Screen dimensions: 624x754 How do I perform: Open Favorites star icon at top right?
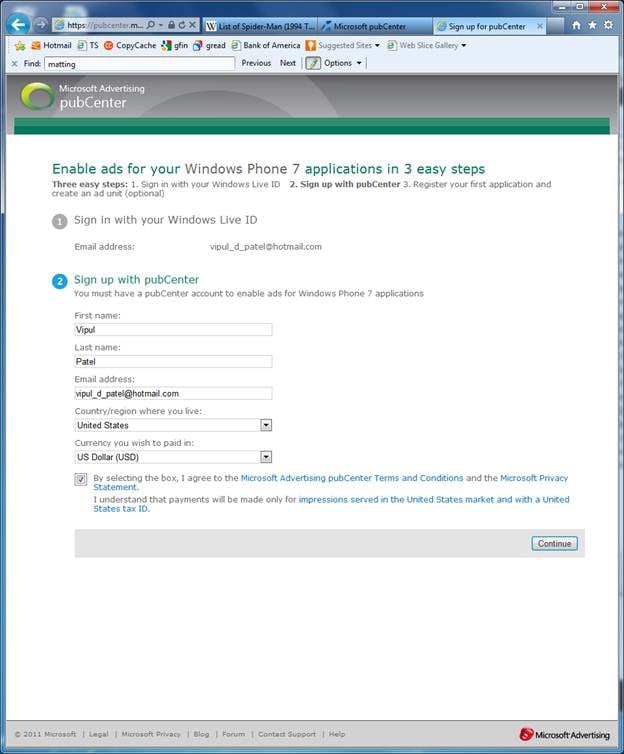click(592, 25)
